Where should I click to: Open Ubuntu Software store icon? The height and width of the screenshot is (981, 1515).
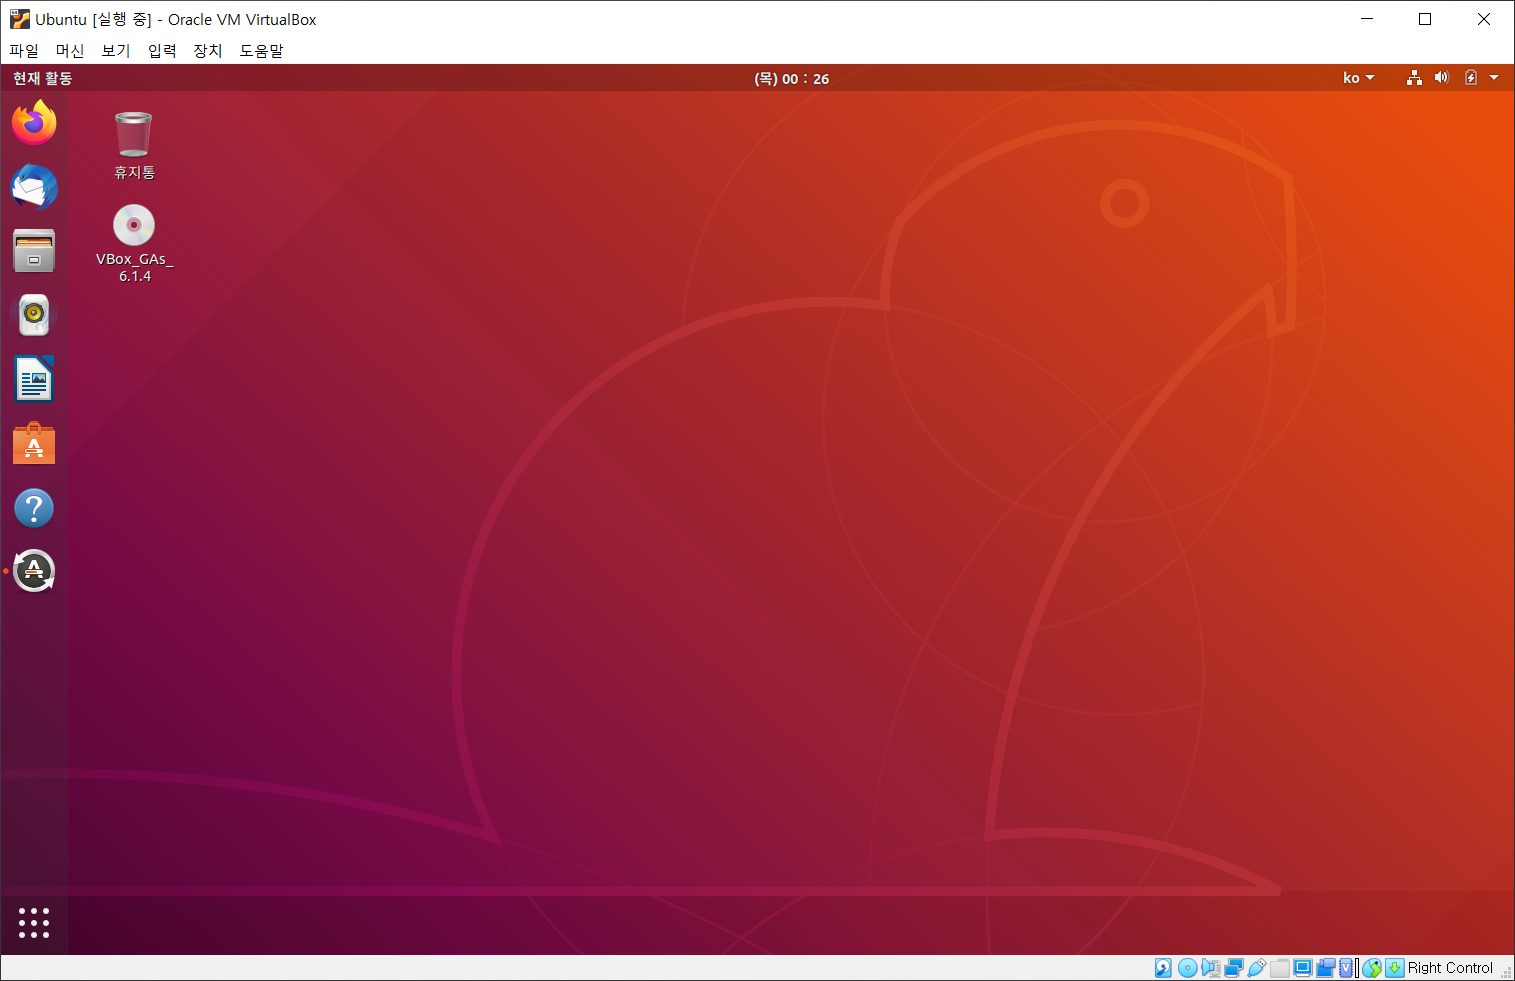[34, 443]
